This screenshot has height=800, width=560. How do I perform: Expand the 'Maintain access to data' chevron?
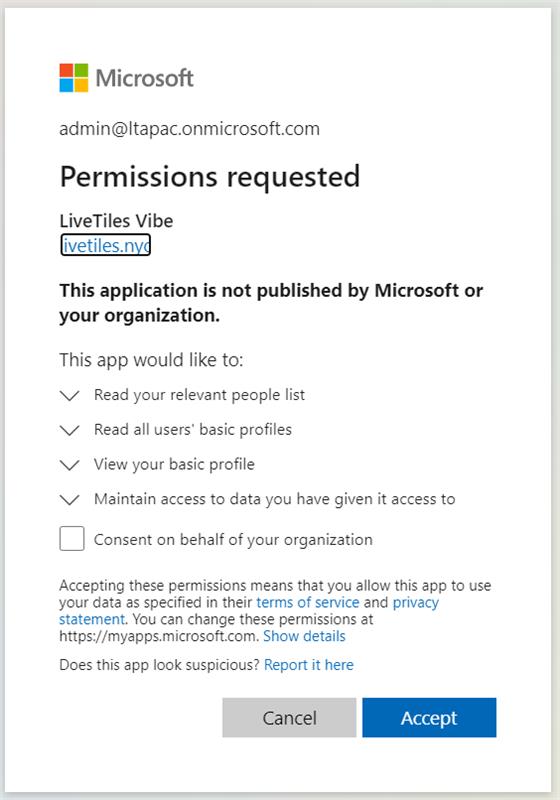coord(69,499)
